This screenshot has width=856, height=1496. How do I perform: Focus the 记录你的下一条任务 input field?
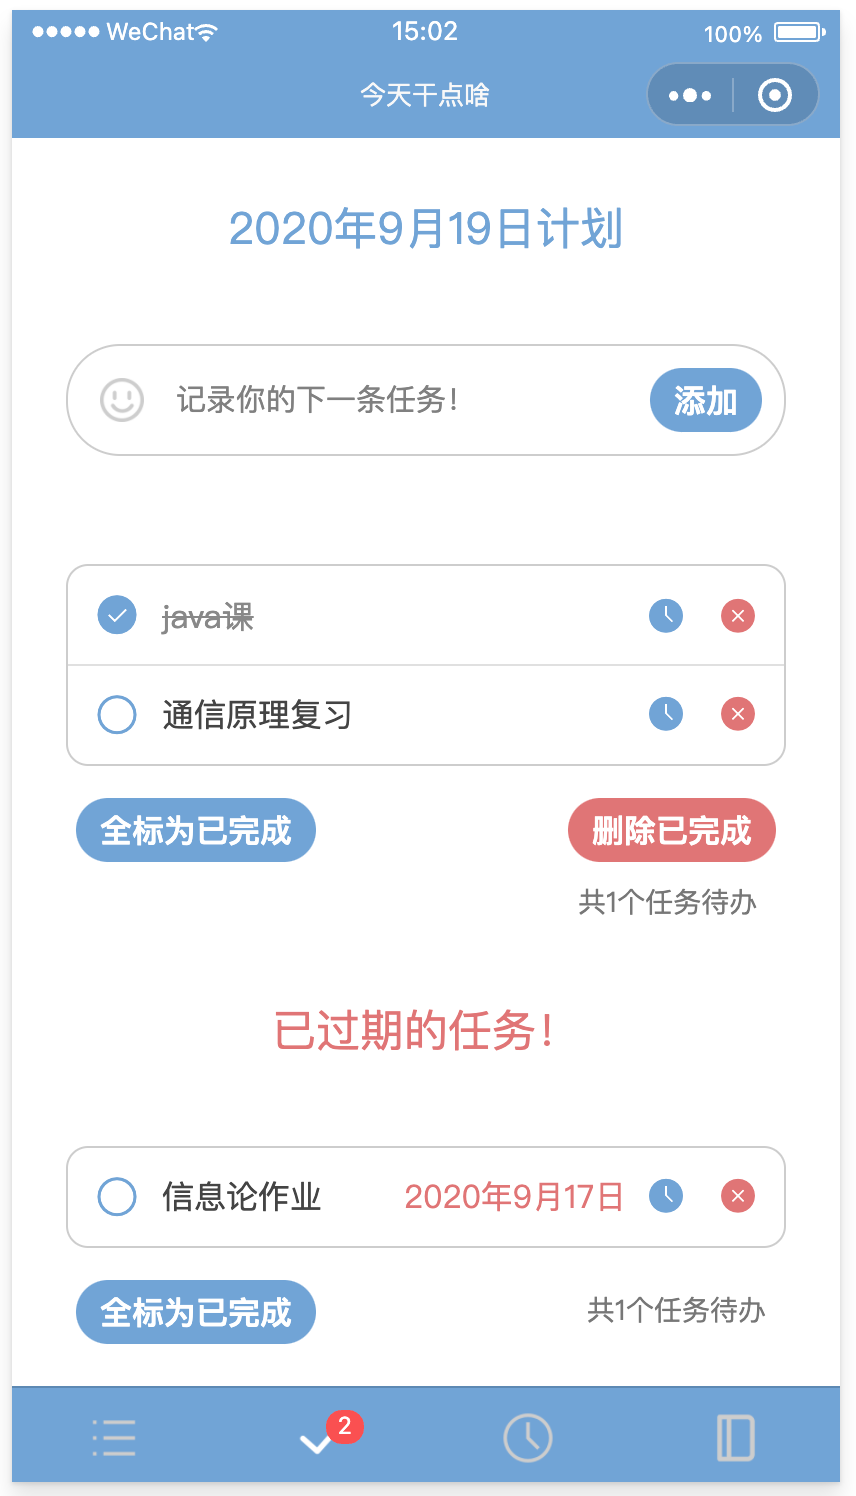click(x=400, y=400)
